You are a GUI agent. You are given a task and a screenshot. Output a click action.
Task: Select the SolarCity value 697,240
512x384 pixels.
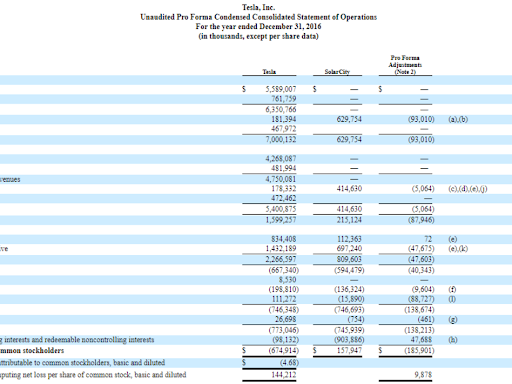click(349, 248)
